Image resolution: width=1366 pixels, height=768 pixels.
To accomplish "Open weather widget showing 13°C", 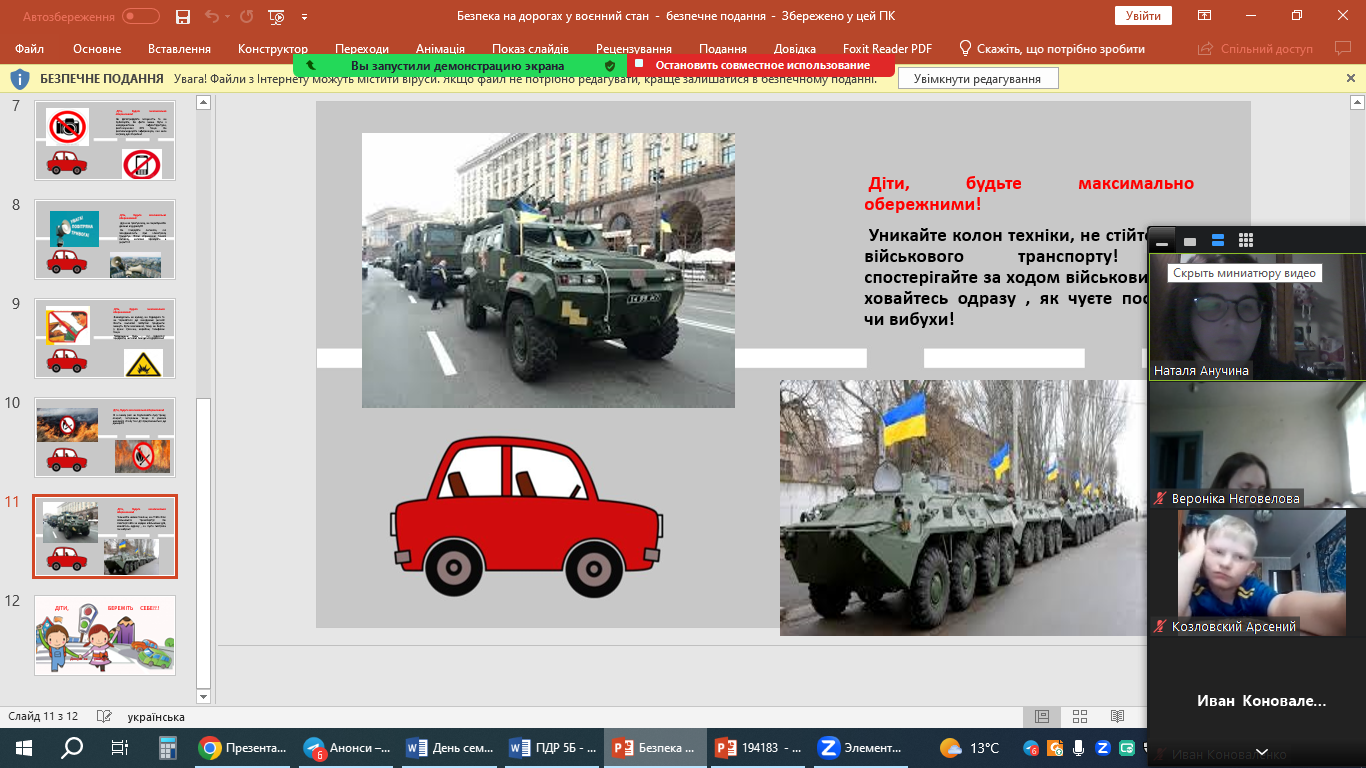I will (x=970, y=747).
